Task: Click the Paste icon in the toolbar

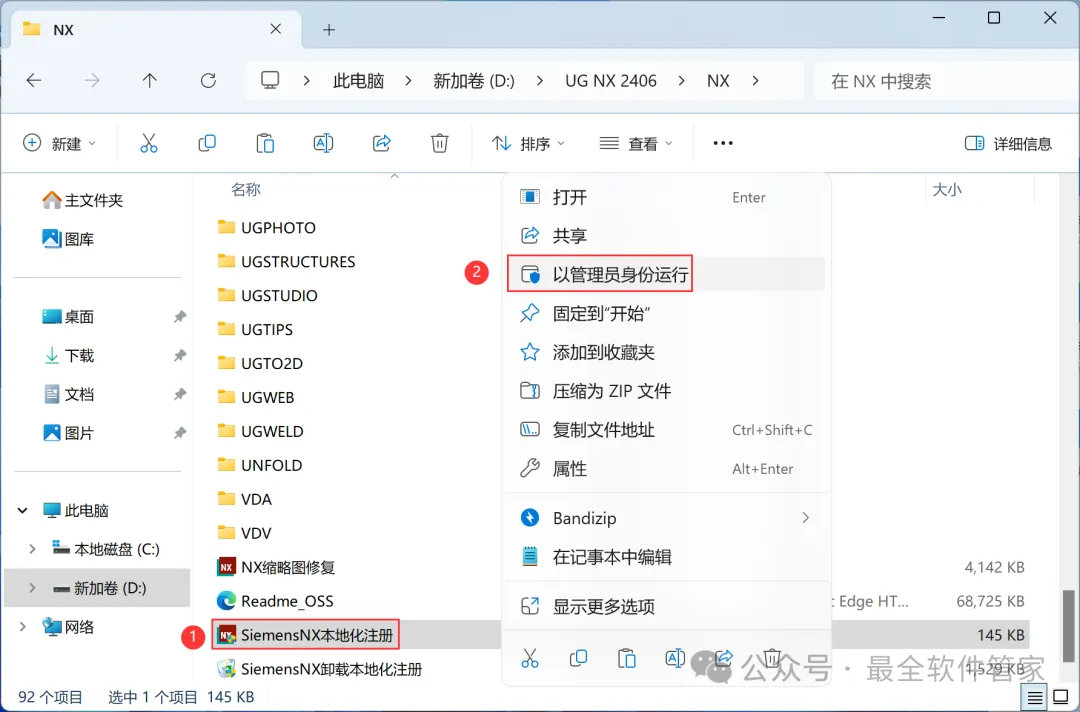Action: pyautogui.click(x=265, y=143)
